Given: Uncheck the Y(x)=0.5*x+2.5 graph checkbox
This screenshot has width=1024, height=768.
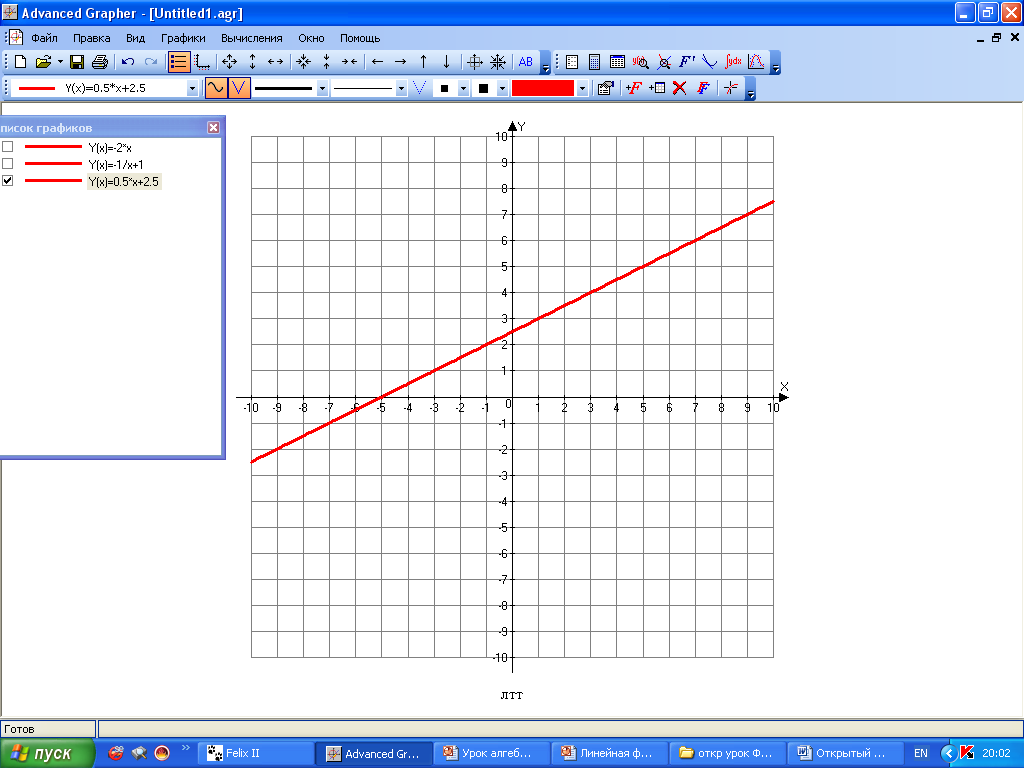Looking at the screenshot, I should 8,181.
